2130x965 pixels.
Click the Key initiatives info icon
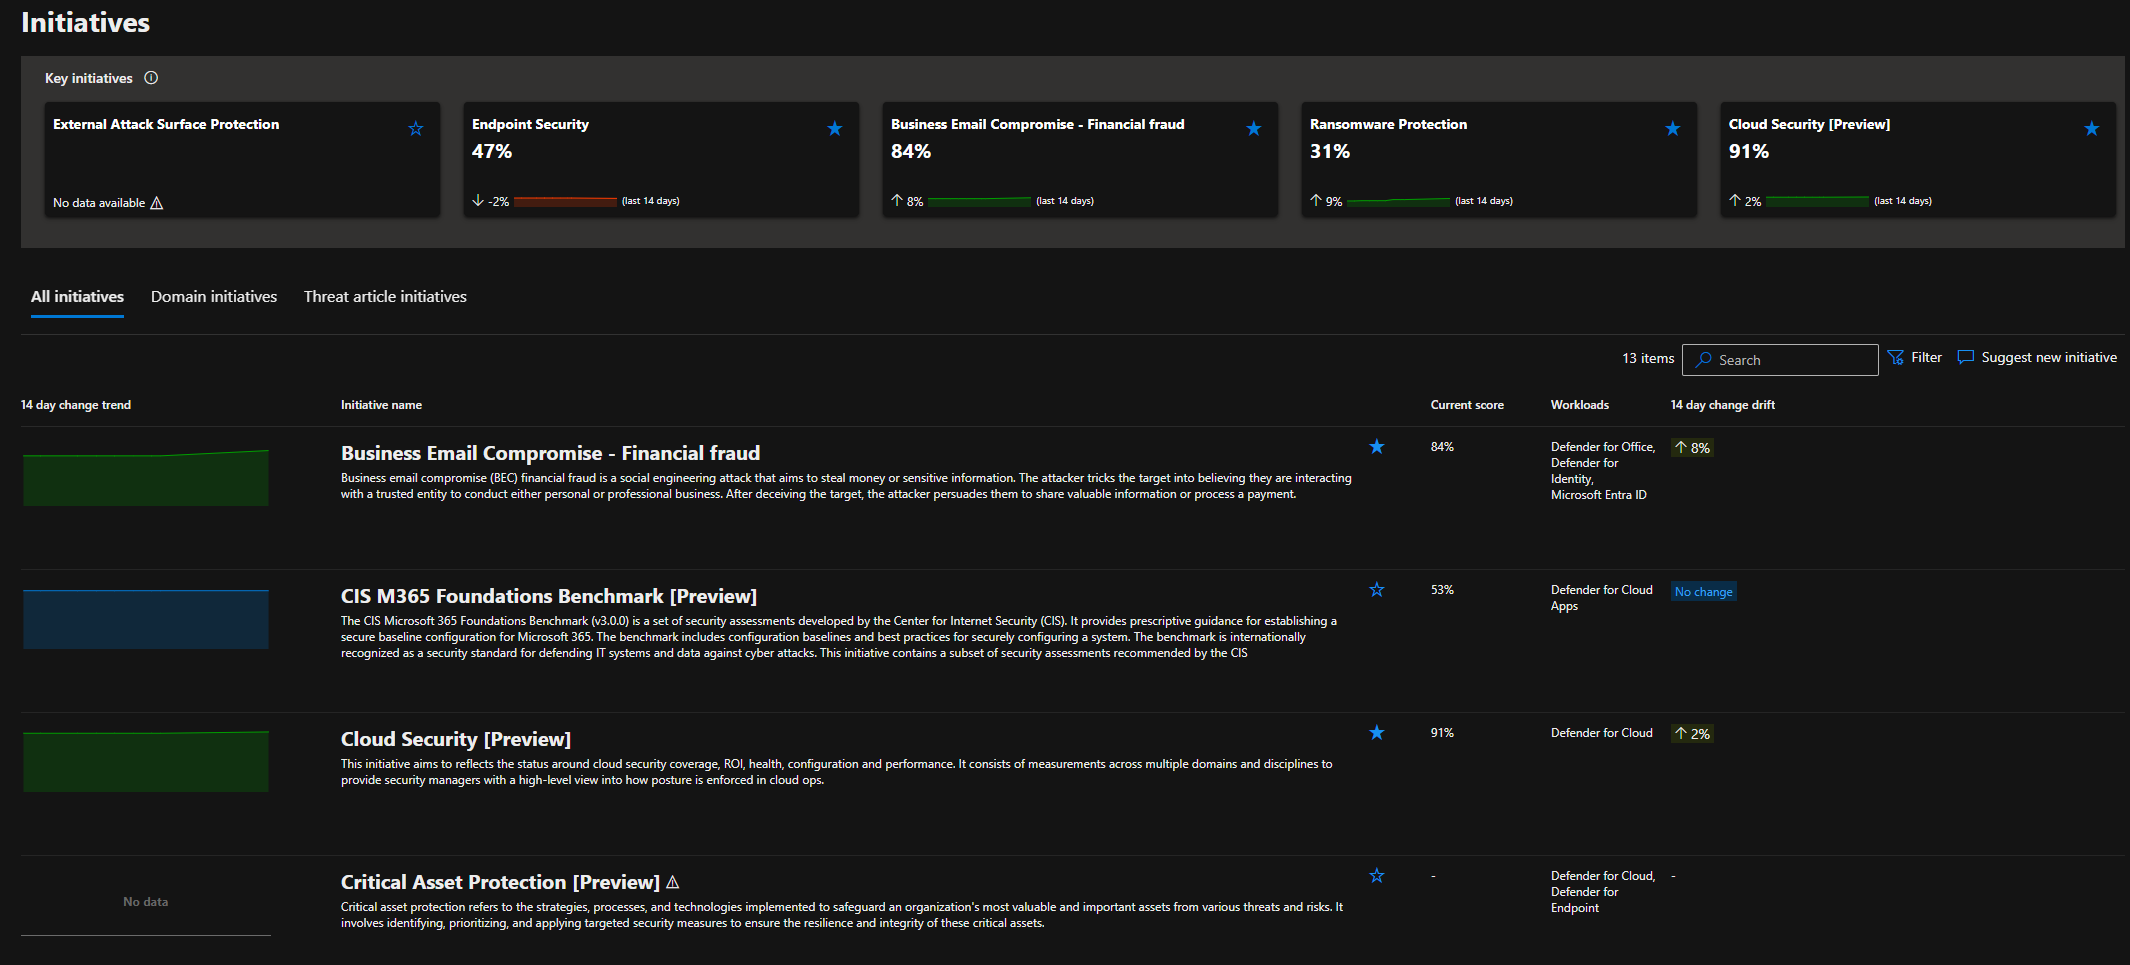(151, 78)
